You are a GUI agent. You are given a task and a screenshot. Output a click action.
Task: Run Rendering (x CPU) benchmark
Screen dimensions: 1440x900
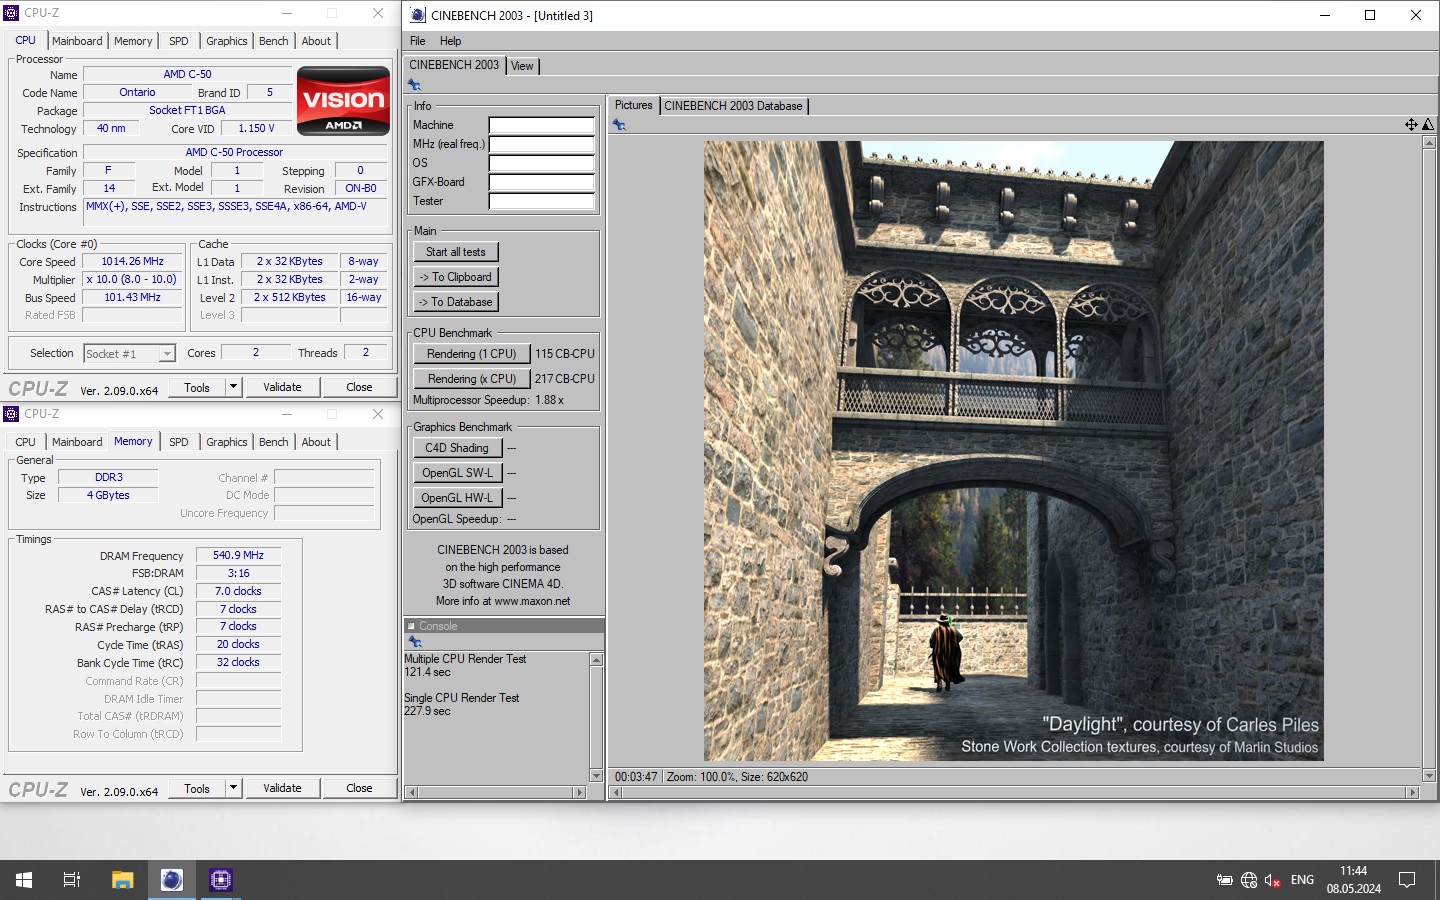tap(471, 379)
